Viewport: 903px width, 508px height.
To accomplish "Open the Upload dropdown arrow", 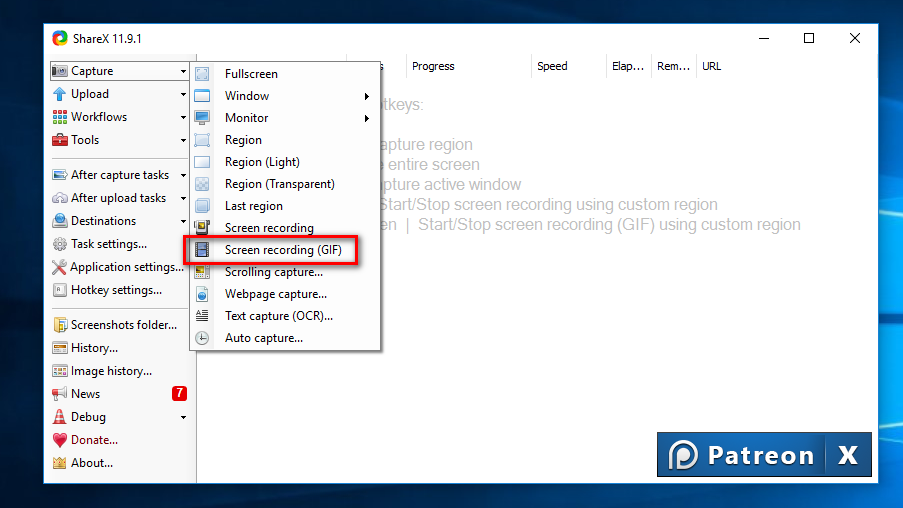I will 183,94.
